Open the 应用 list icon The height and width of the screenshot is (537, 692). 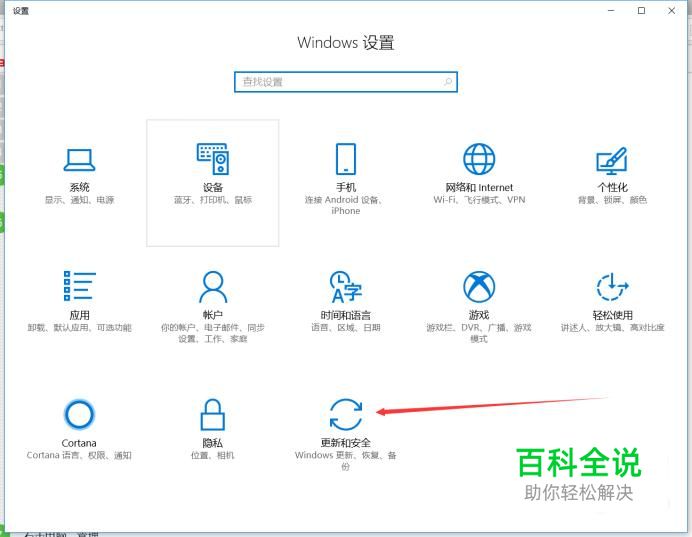point(79,286)
